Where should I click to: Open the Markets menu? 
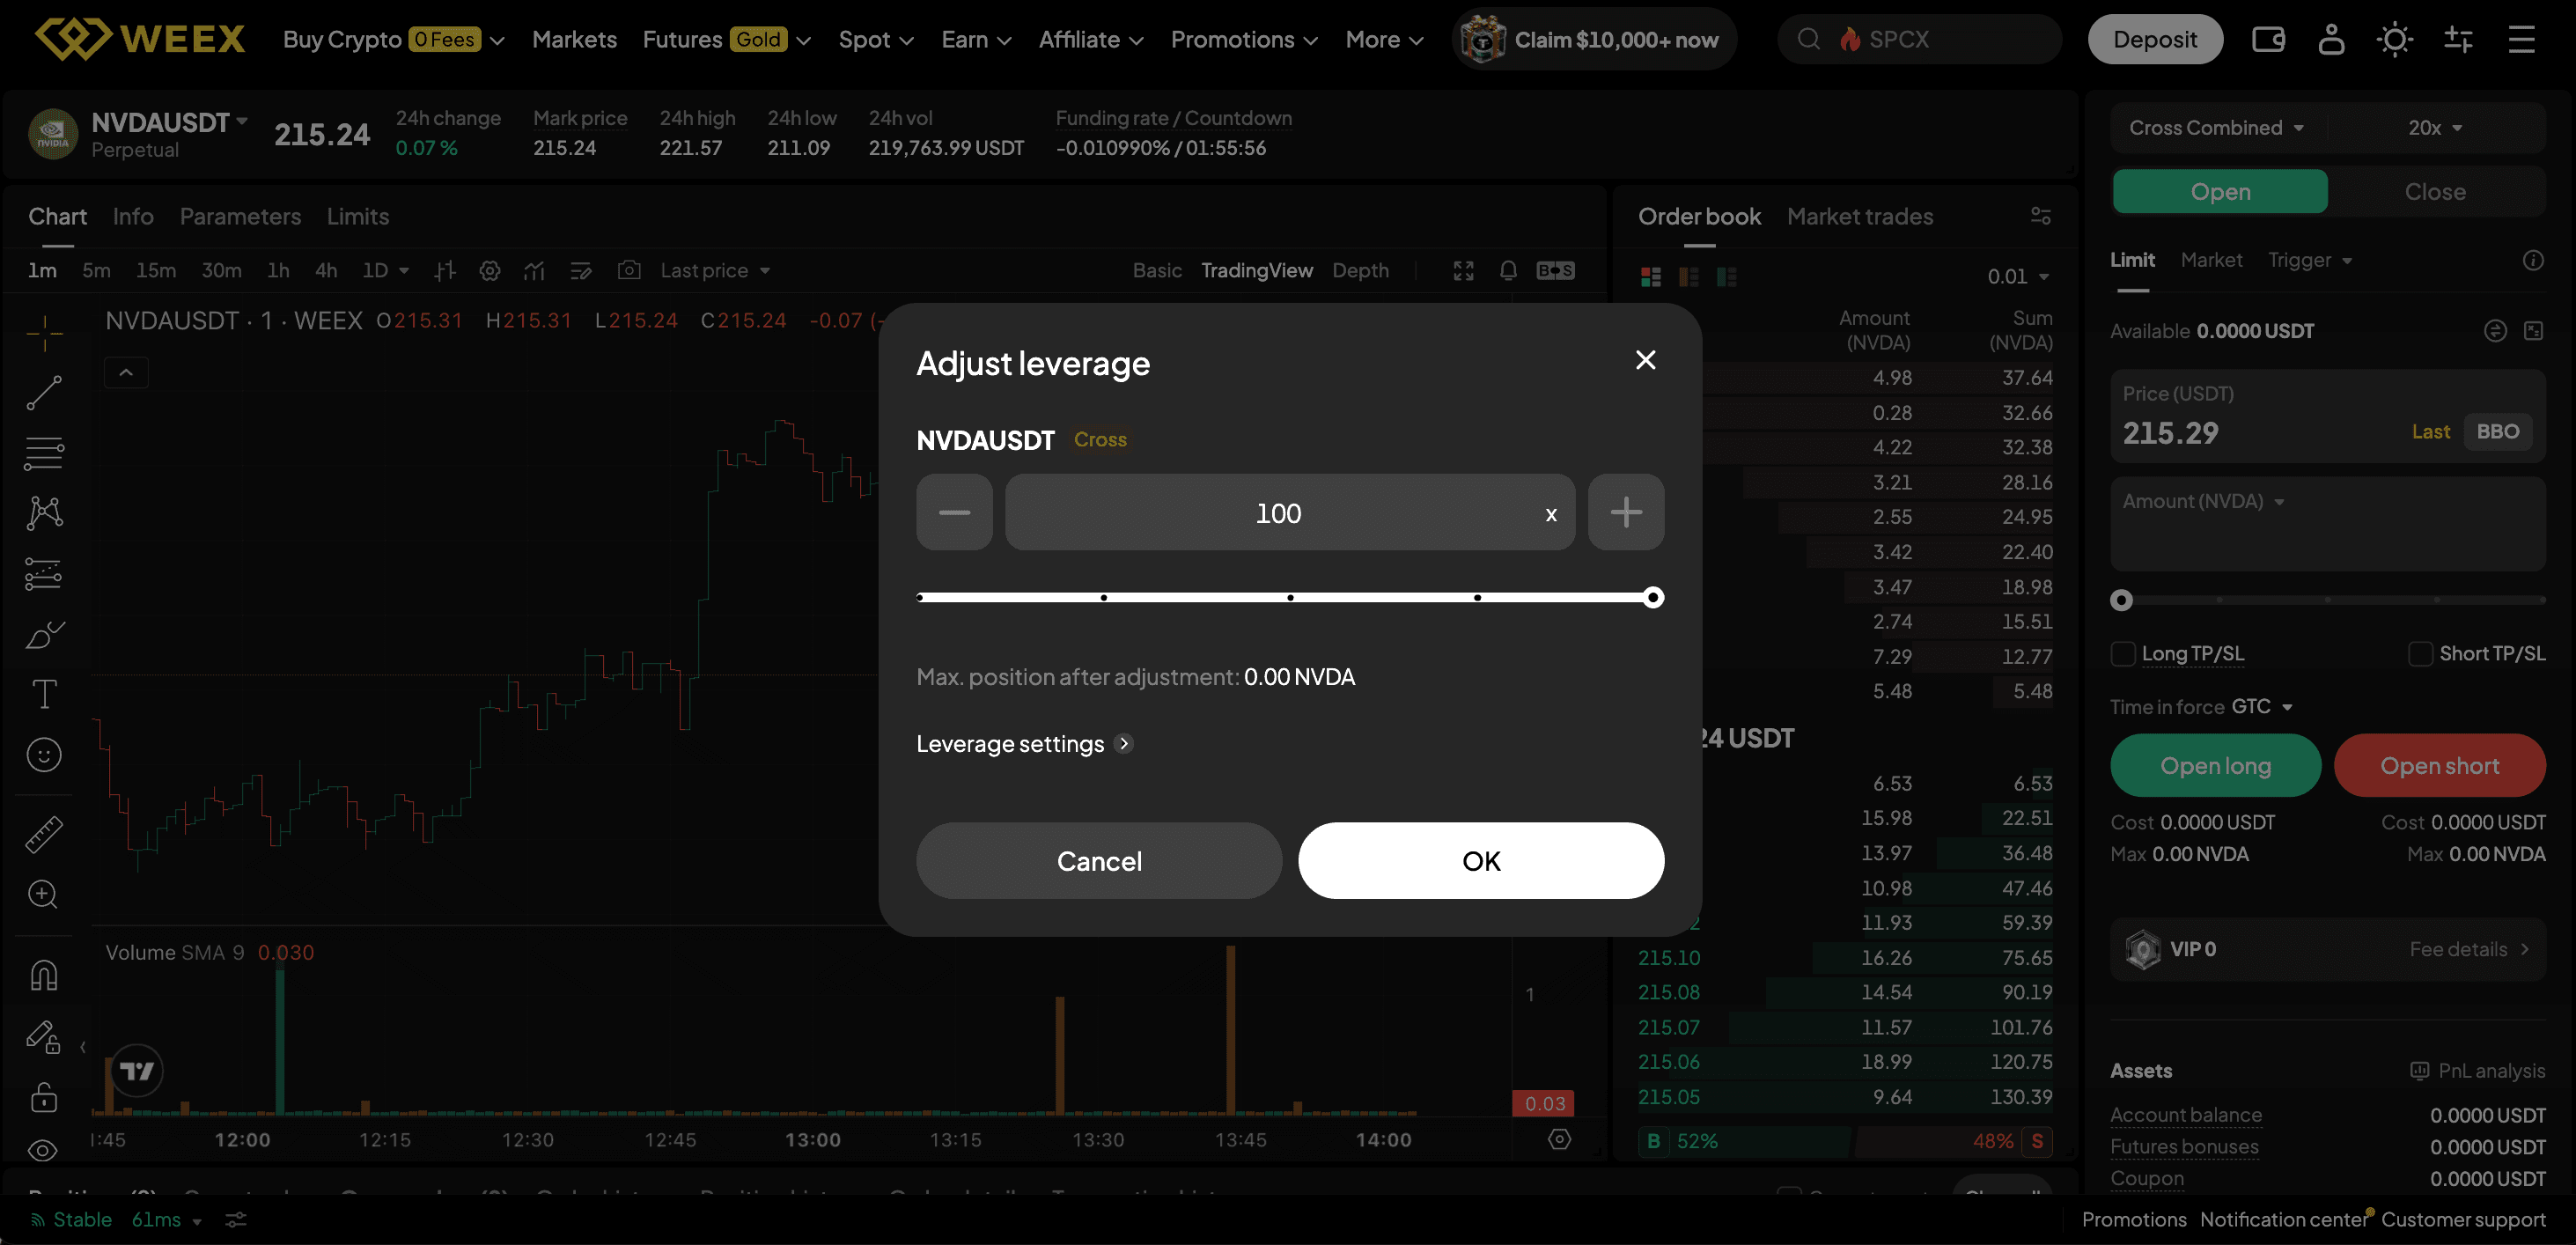574,39
